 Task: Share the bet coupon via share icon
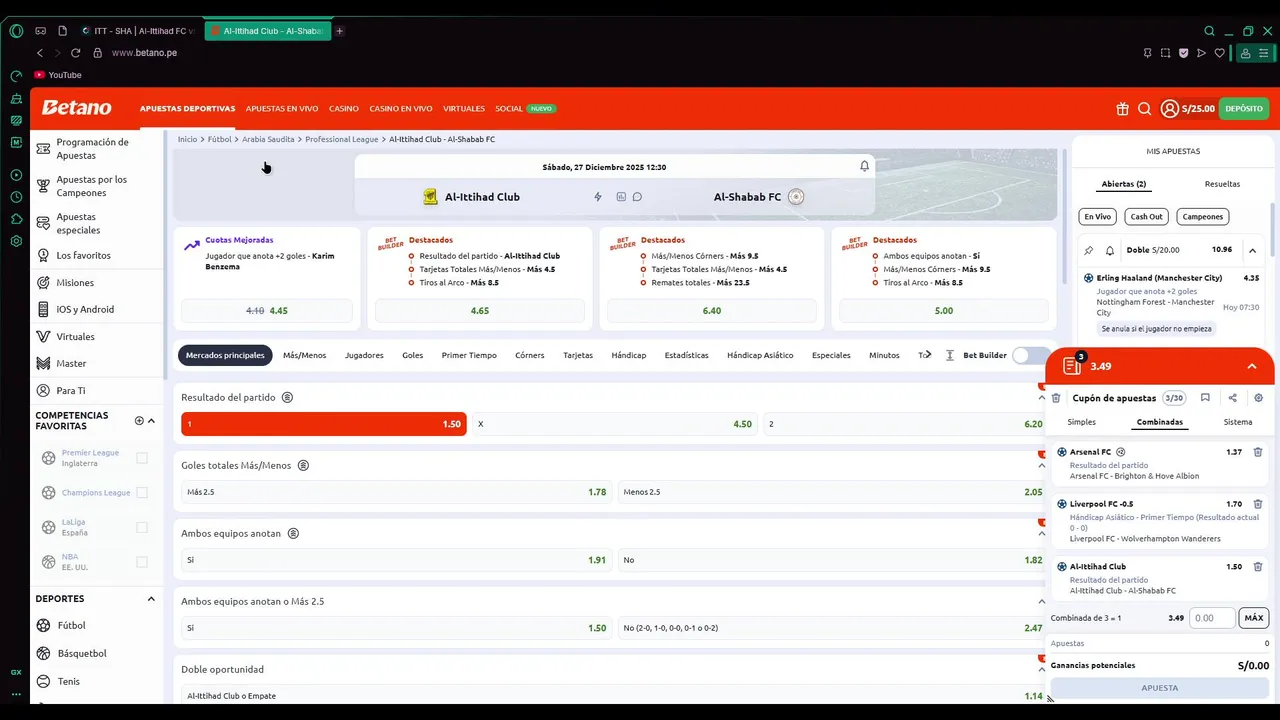1232,398
